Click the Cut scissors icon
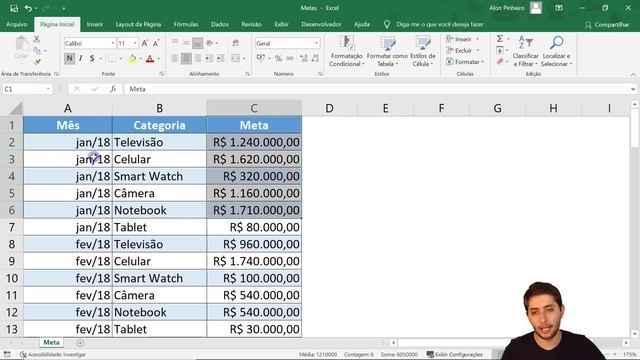640x360 pixels. point(36,39)
